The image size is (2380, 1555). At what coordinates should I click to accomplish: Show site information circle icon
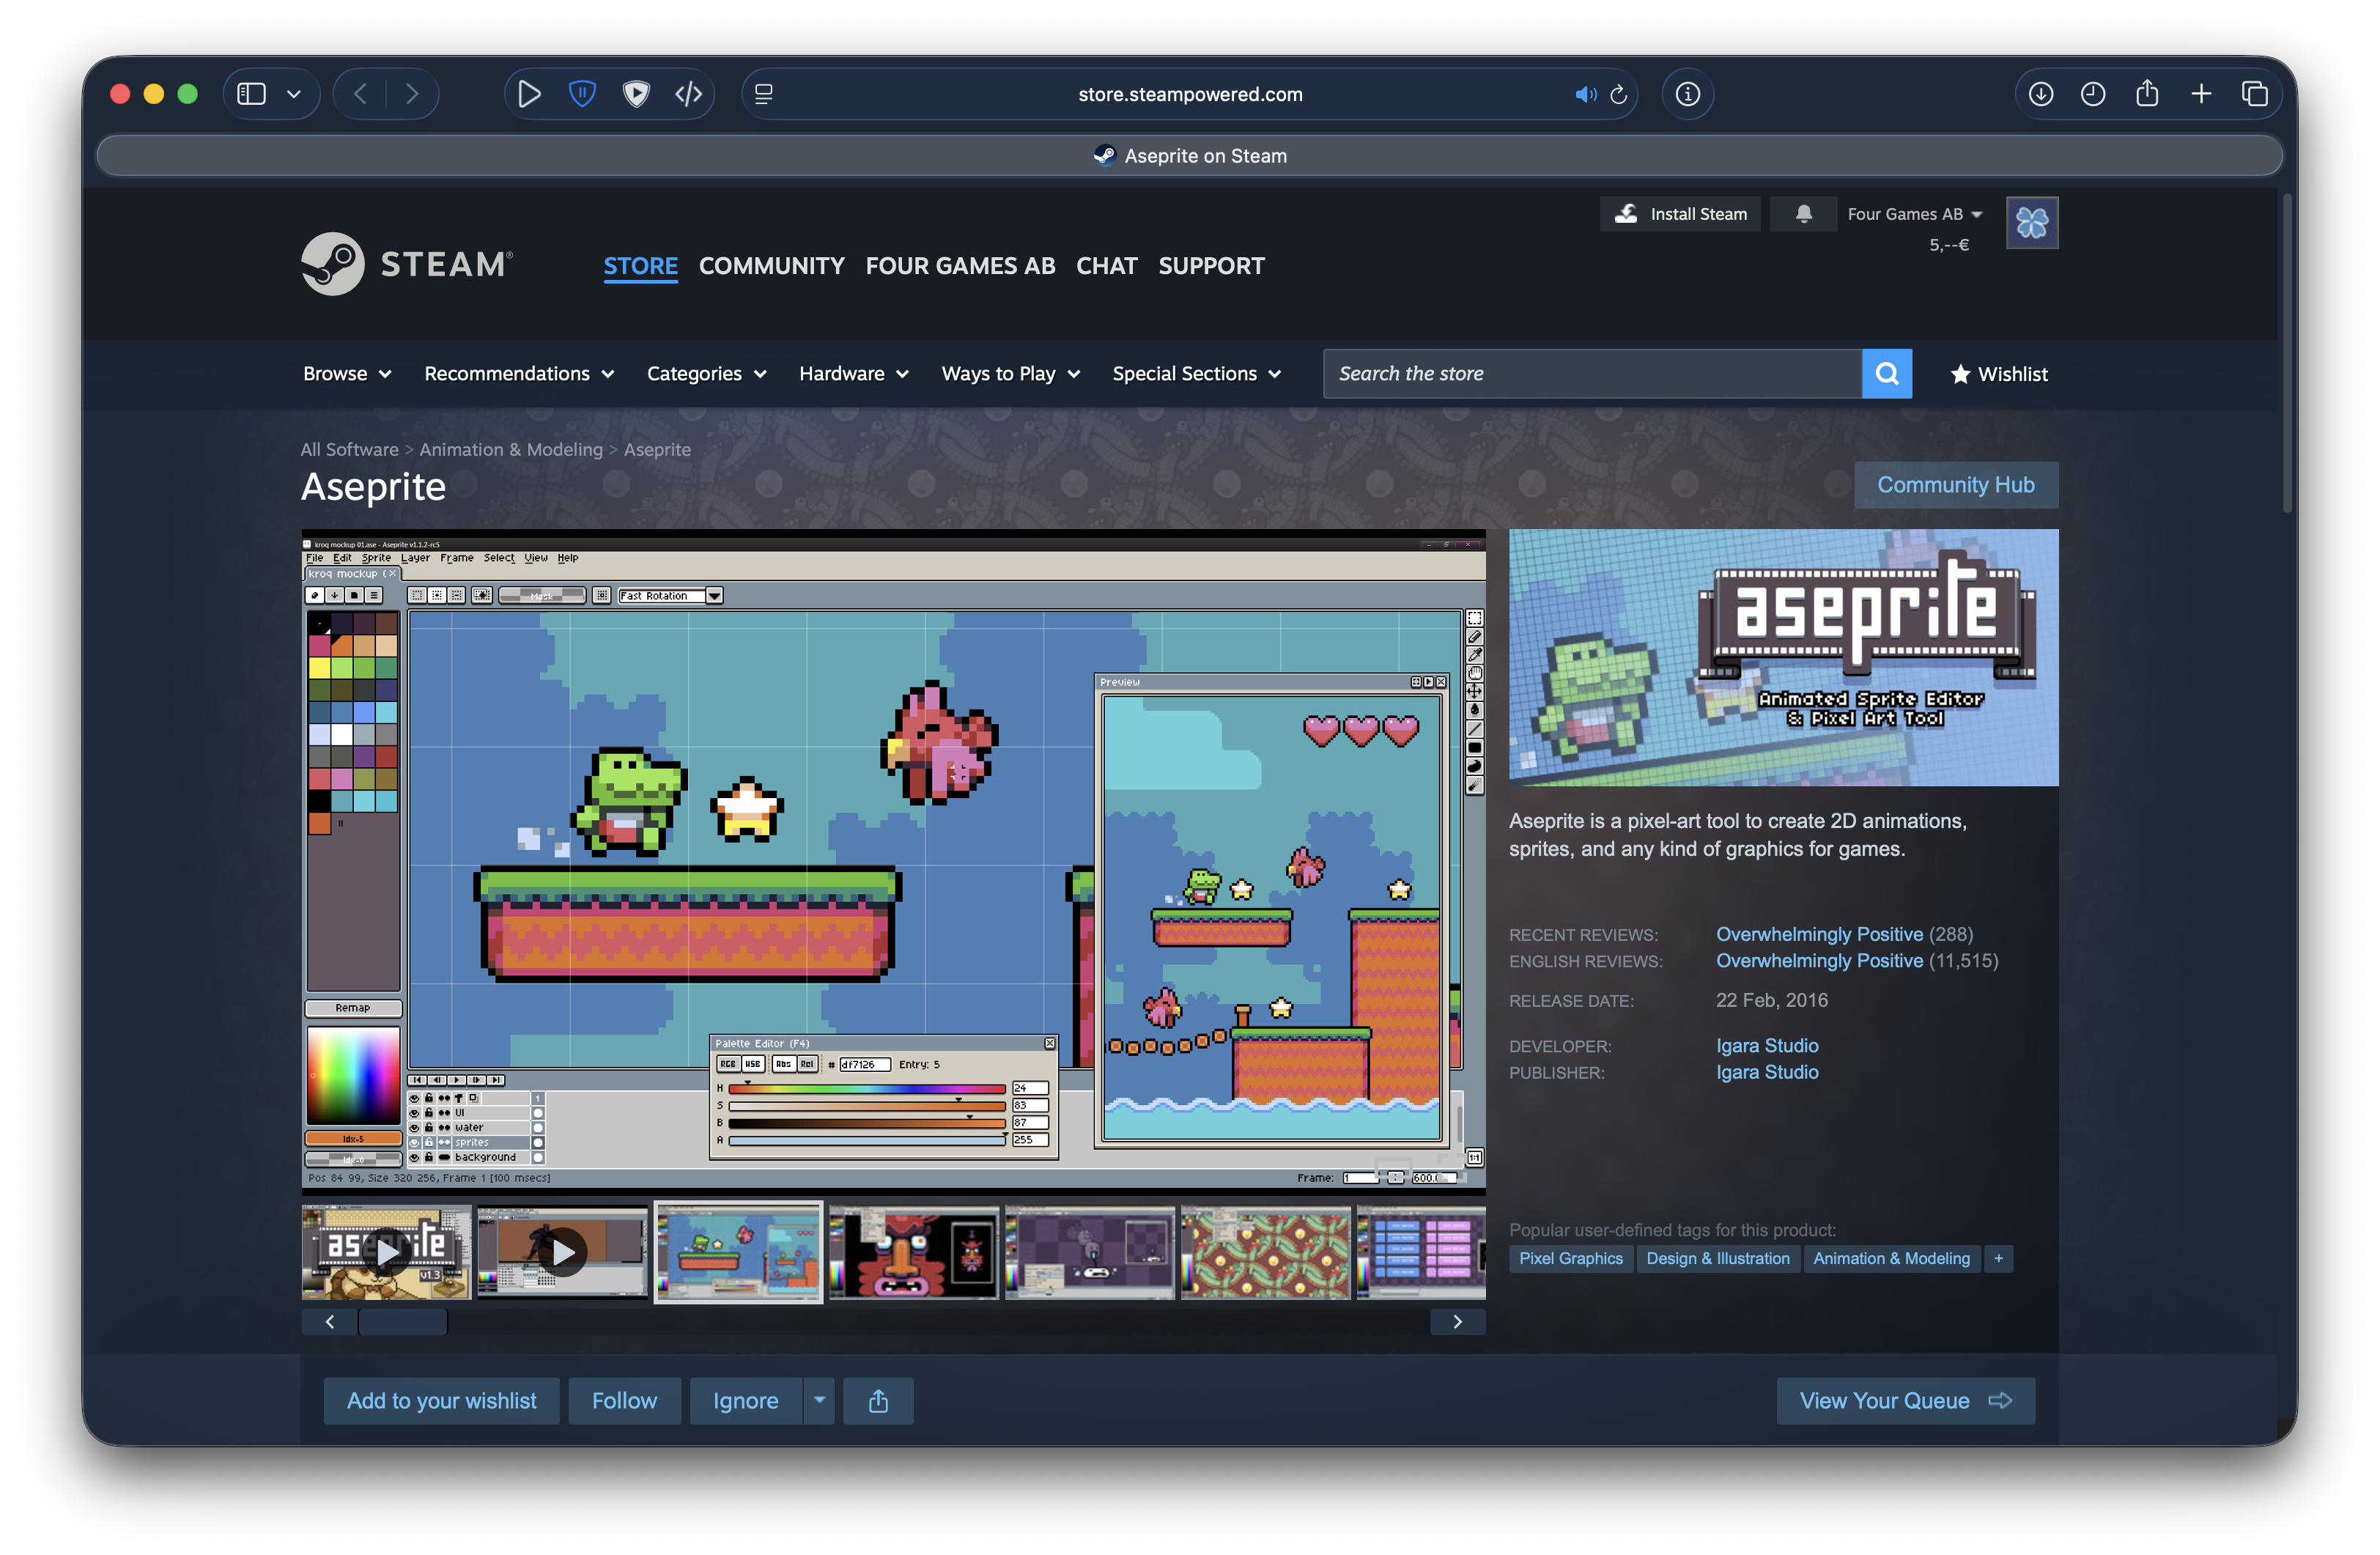(1688, 94)
